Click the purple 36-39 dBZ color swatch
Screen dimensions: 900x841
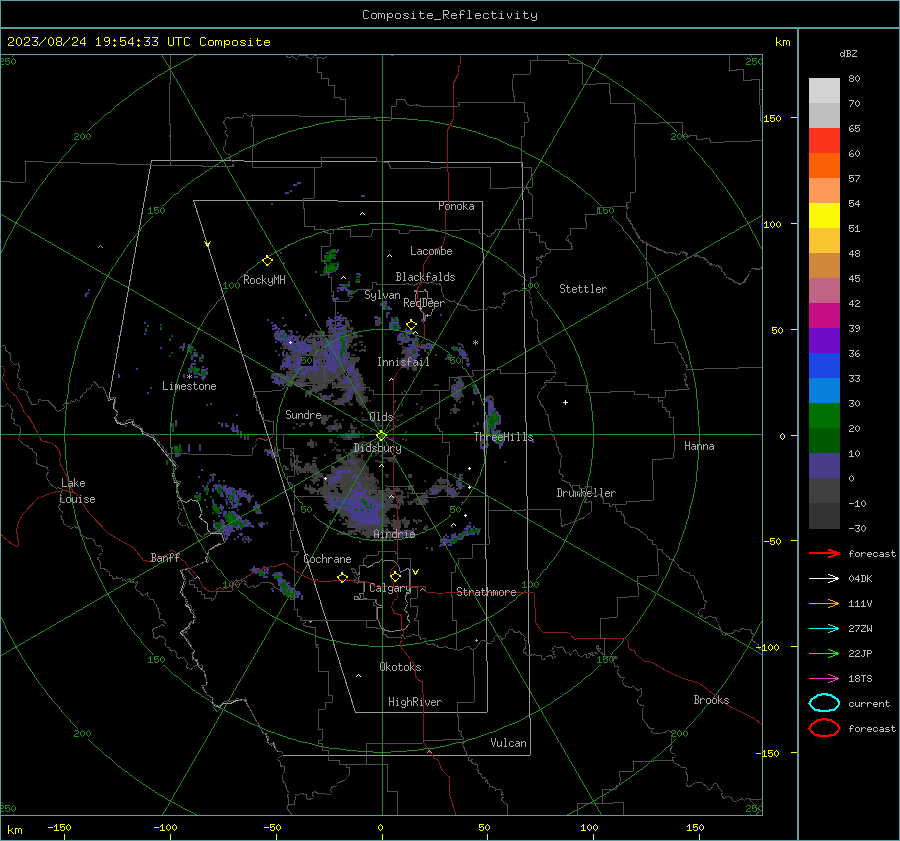824,340
